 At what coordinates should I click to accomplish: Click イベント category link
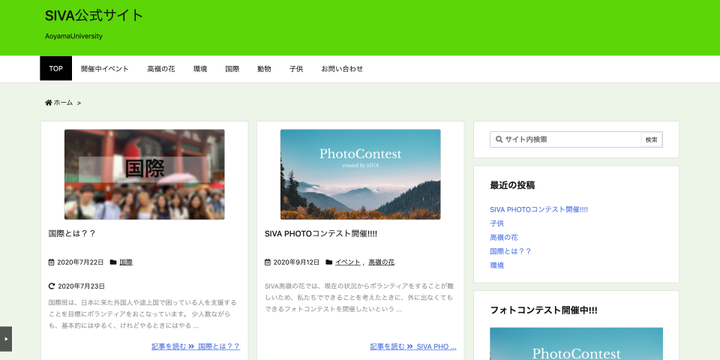[348, 262]
